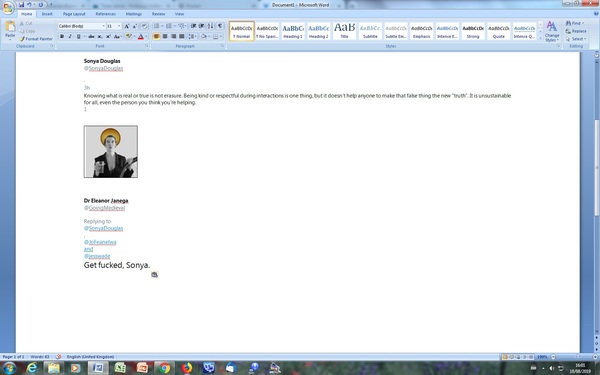Switch to the Review tab
Image resolution: width=600 pixels, height=375 pixels.
click(x=158, y=14)
